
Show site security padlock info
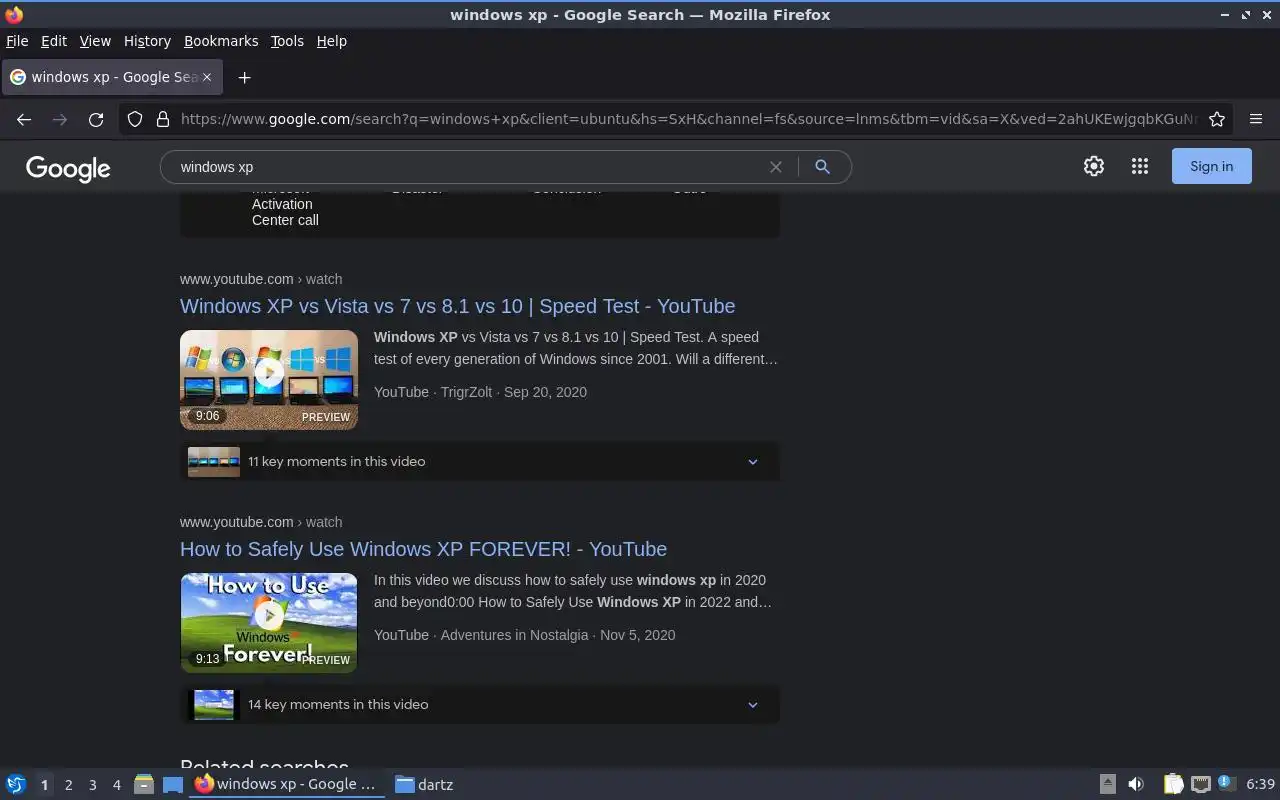coord(163,119)
